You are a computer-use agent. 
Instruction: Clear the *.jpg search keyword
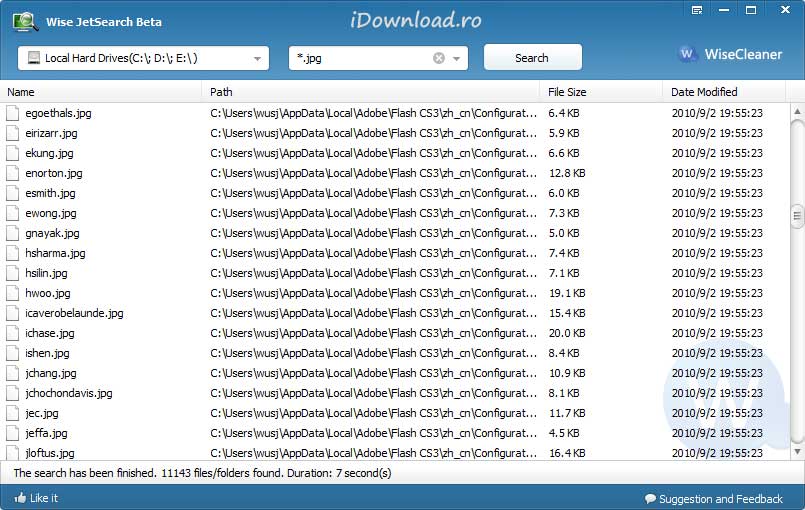(x=438, y=58)
